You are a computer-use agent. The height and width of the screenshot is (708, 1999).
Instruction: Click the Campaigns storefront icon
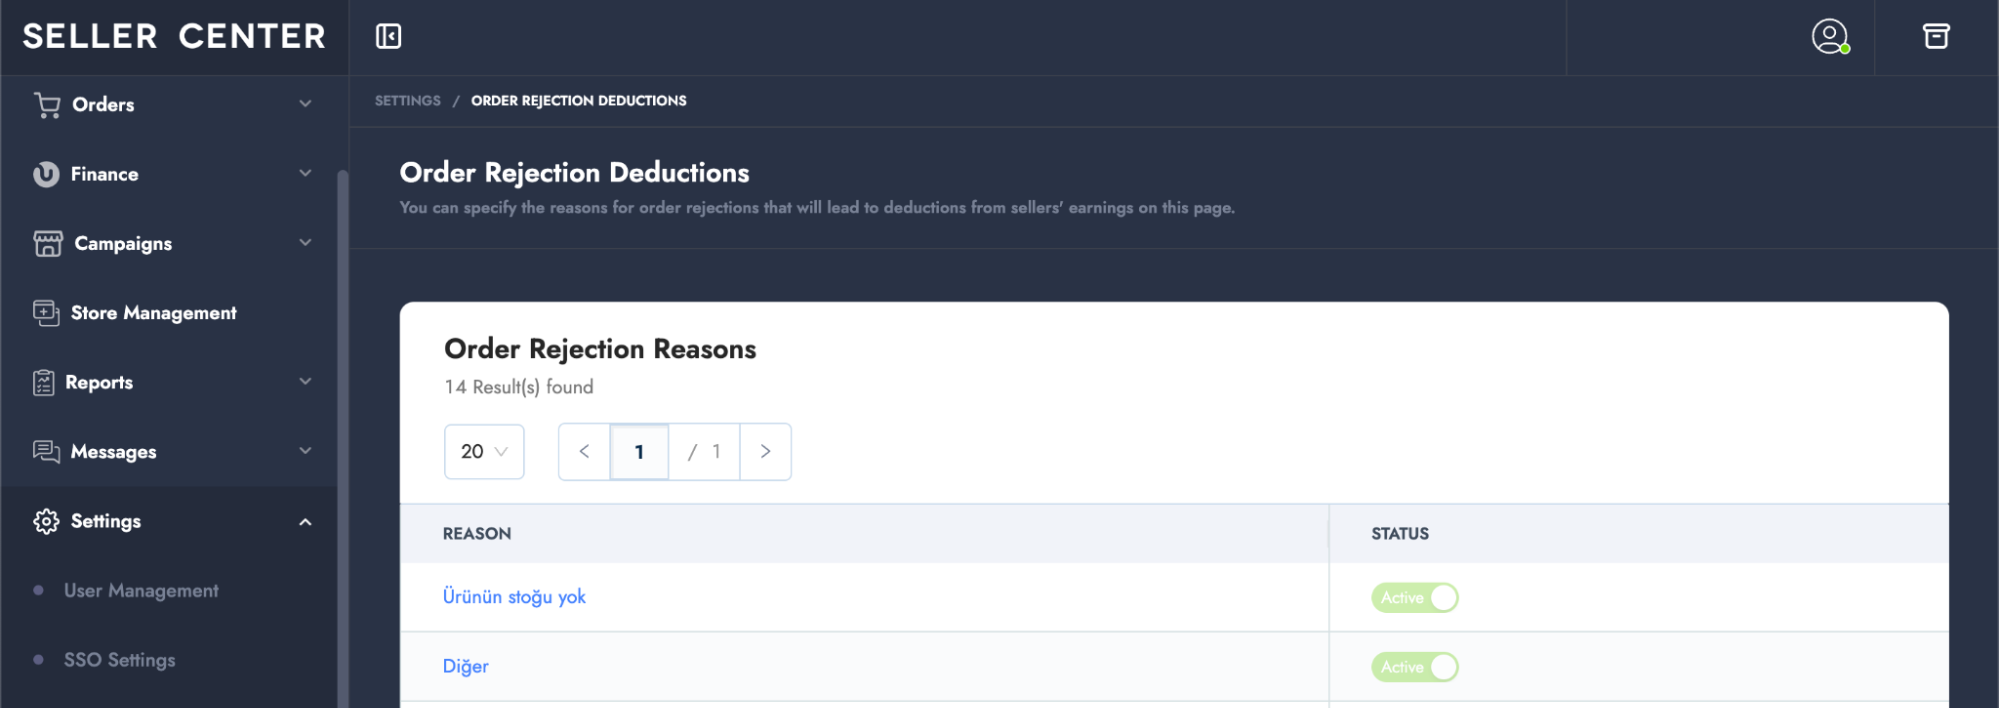click(x=48, y=244)
